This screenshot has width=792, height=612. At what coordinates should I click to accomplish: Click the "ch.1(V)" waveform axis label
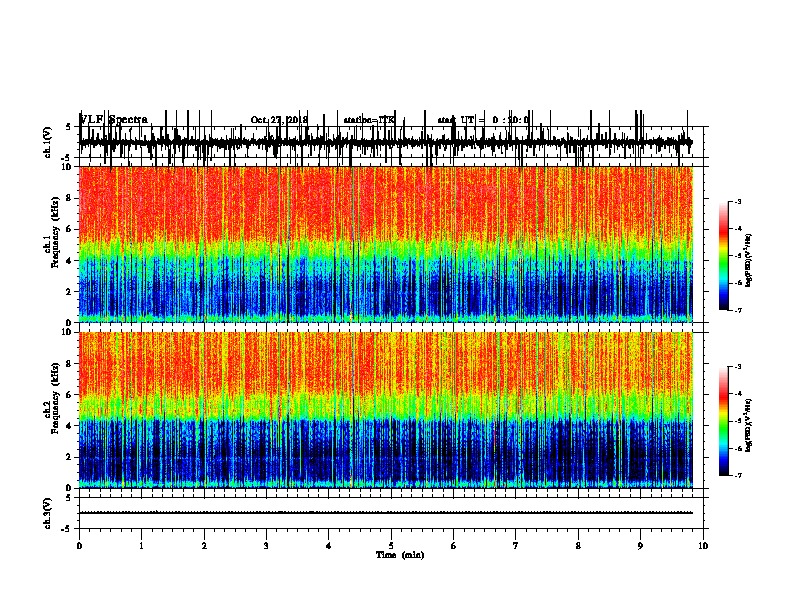pyautogui.click(x=48, y=142)
